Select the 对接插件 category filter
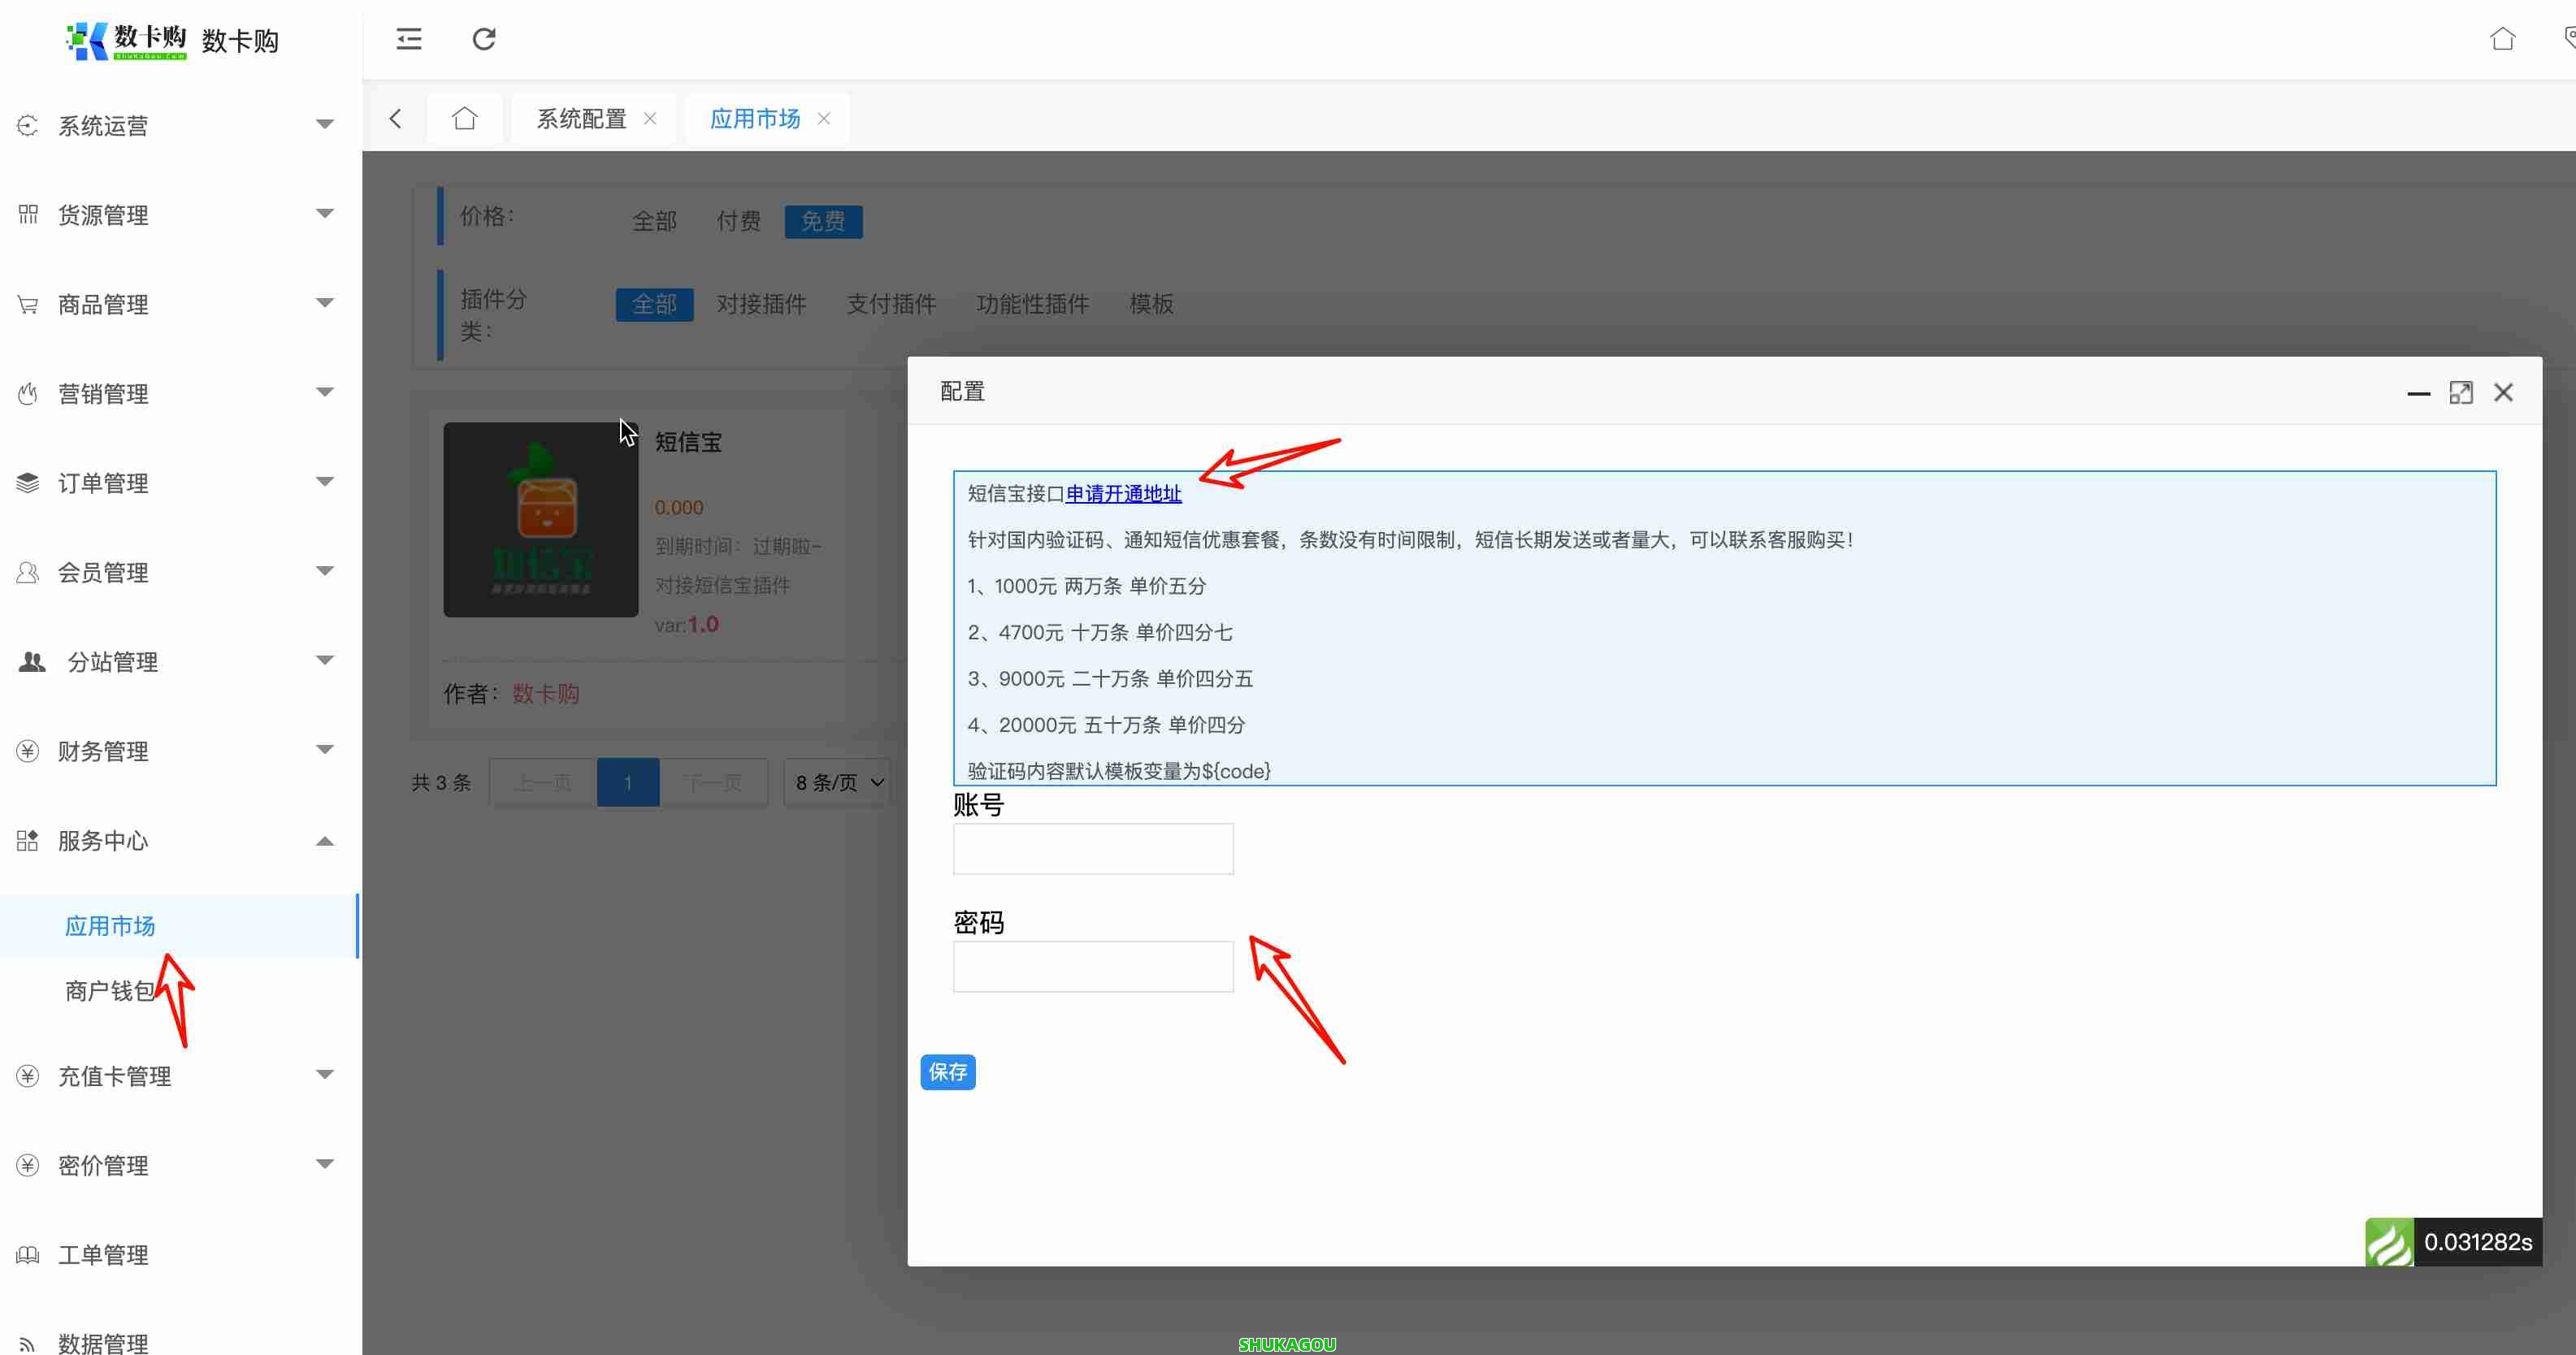Image resolution: width=2576 pixels, height=1355 pixels. point(762,304)
